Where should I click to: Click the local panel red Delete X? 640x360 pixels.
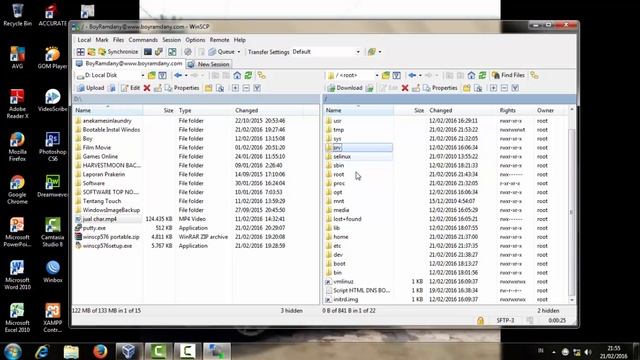tap(147, 88)
